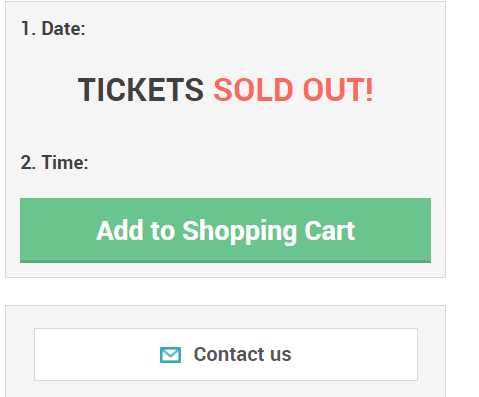Add tickets to the shopping cart
The image size is (479, 397).
click(225, 230)
